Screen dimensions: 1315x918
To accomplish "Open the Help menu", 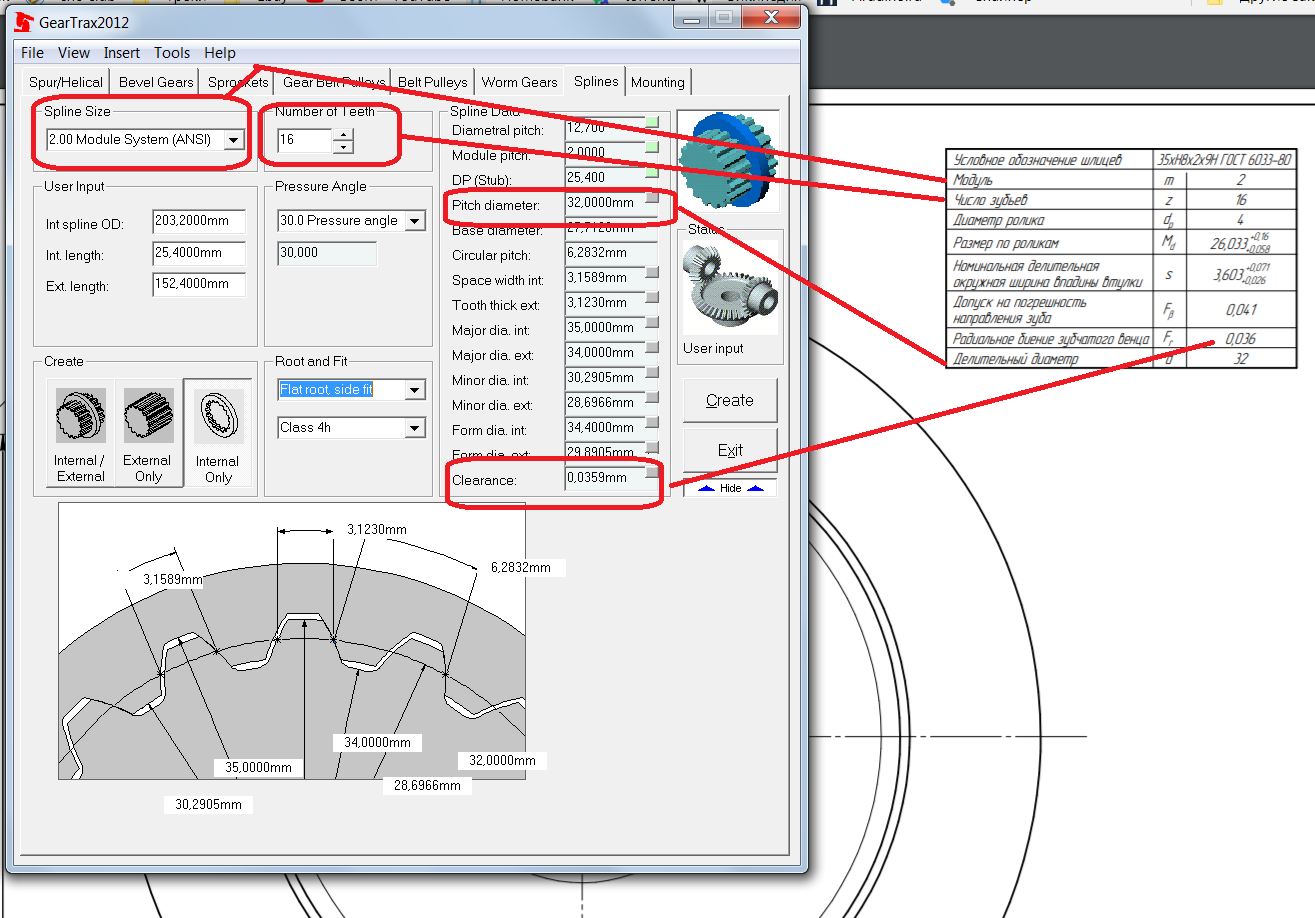I will tap(220, 53).
